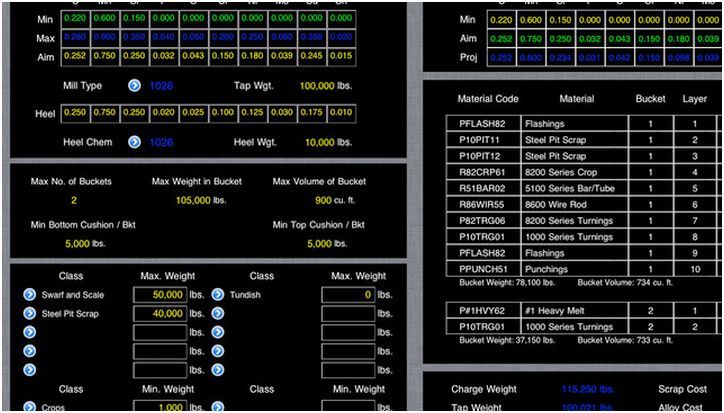This screenshot has height=413, width=724.
Task: Select the Mill Type value 1026
Action: click(161, 86)
